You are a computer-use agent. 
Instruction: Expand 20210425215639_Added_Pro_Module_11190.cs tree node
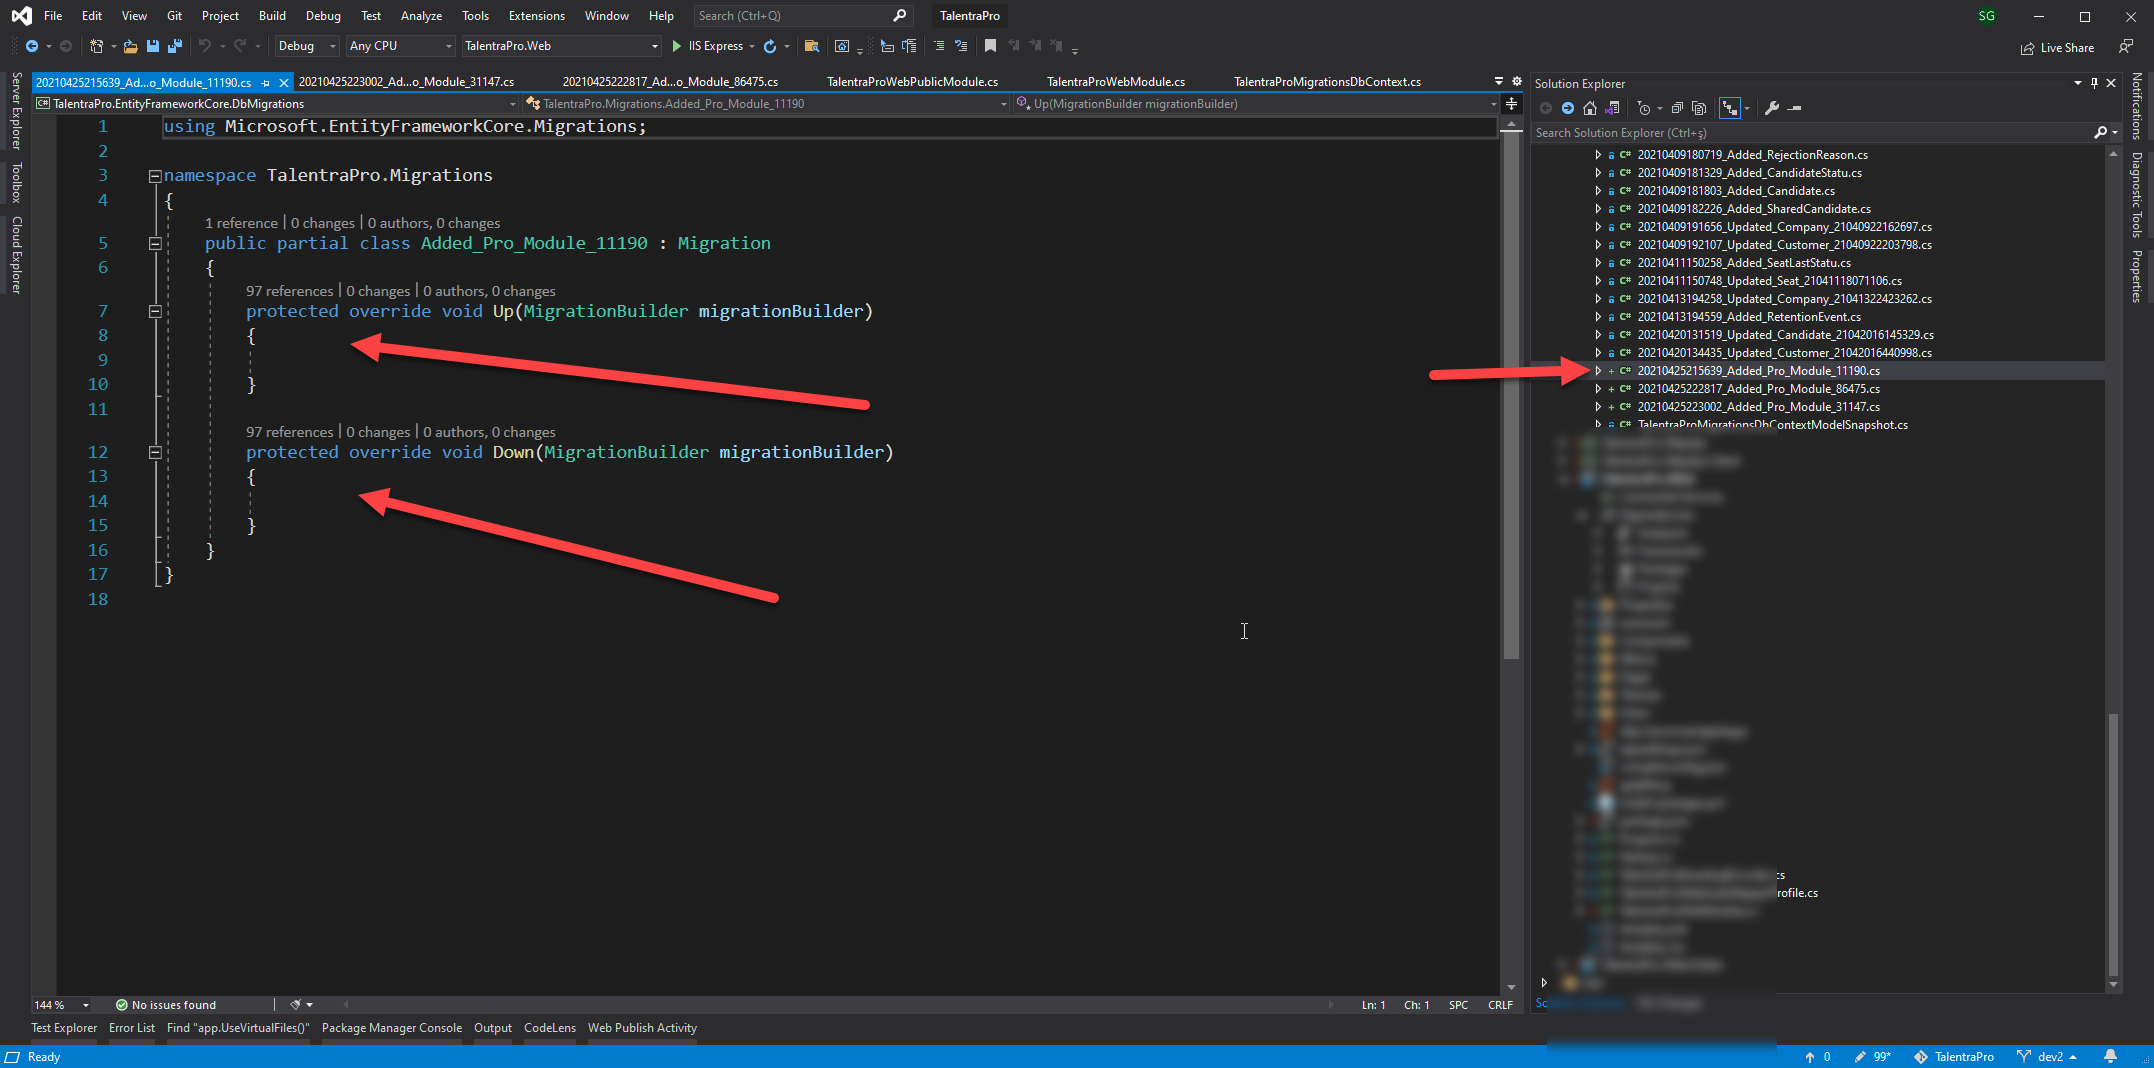1598,371
